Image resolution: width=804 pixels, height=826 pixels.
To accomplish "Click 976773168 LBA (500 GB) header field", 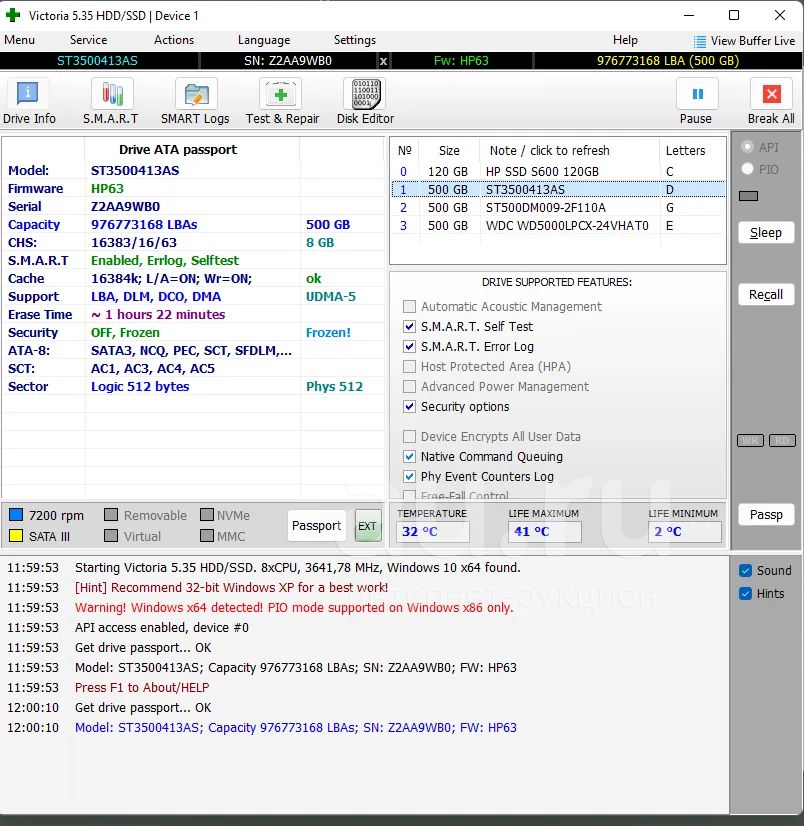I will tap(668, 61).
